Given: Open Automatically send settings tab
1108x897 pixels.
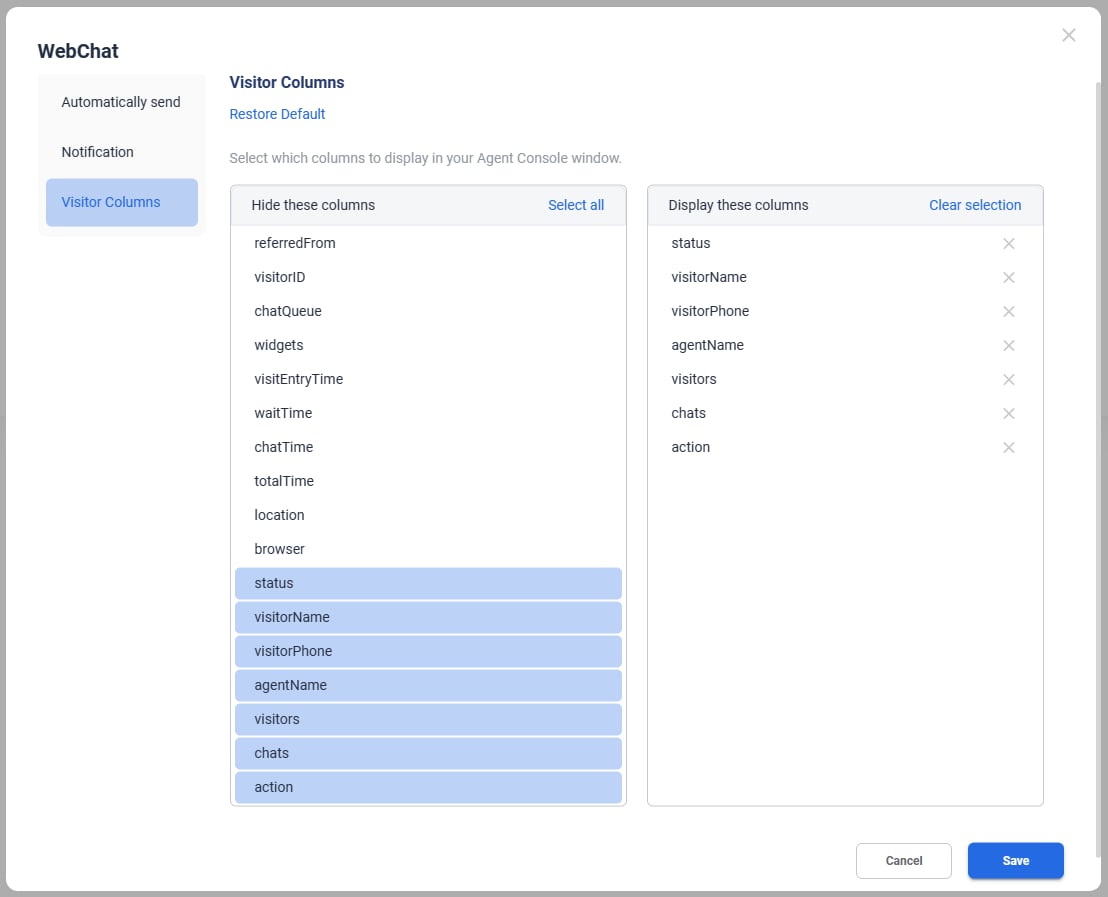Looking at the screenshot, I should [121, 102].
